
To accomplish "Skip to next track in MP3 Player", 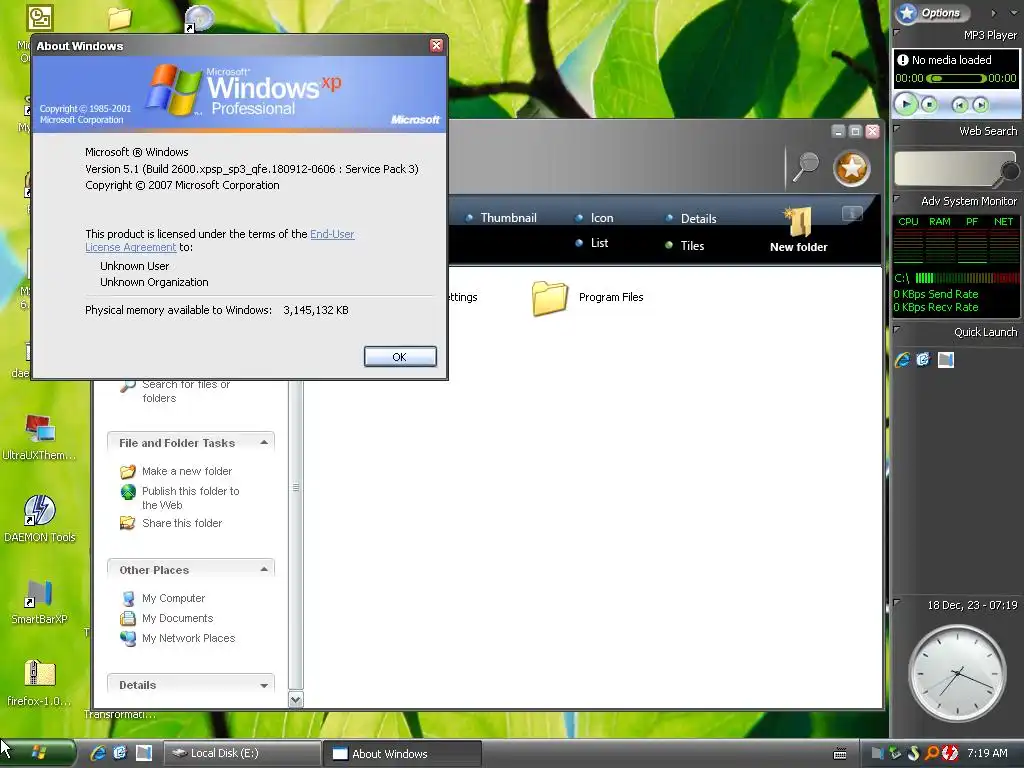I will [980, 104].
